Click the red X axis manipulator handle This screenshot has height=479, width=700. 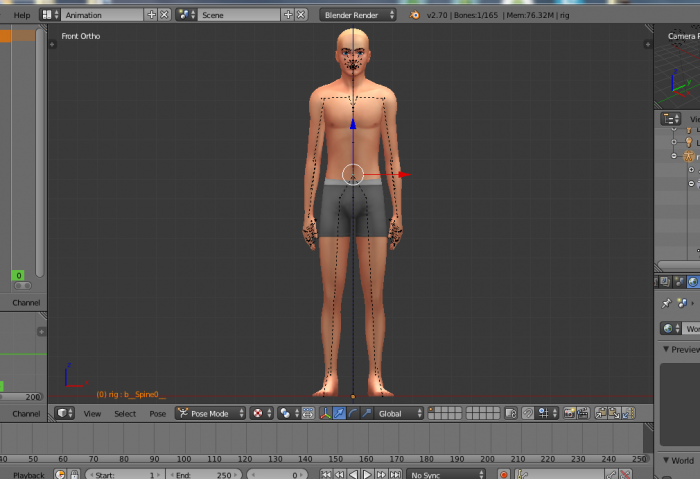click(402, 175)
